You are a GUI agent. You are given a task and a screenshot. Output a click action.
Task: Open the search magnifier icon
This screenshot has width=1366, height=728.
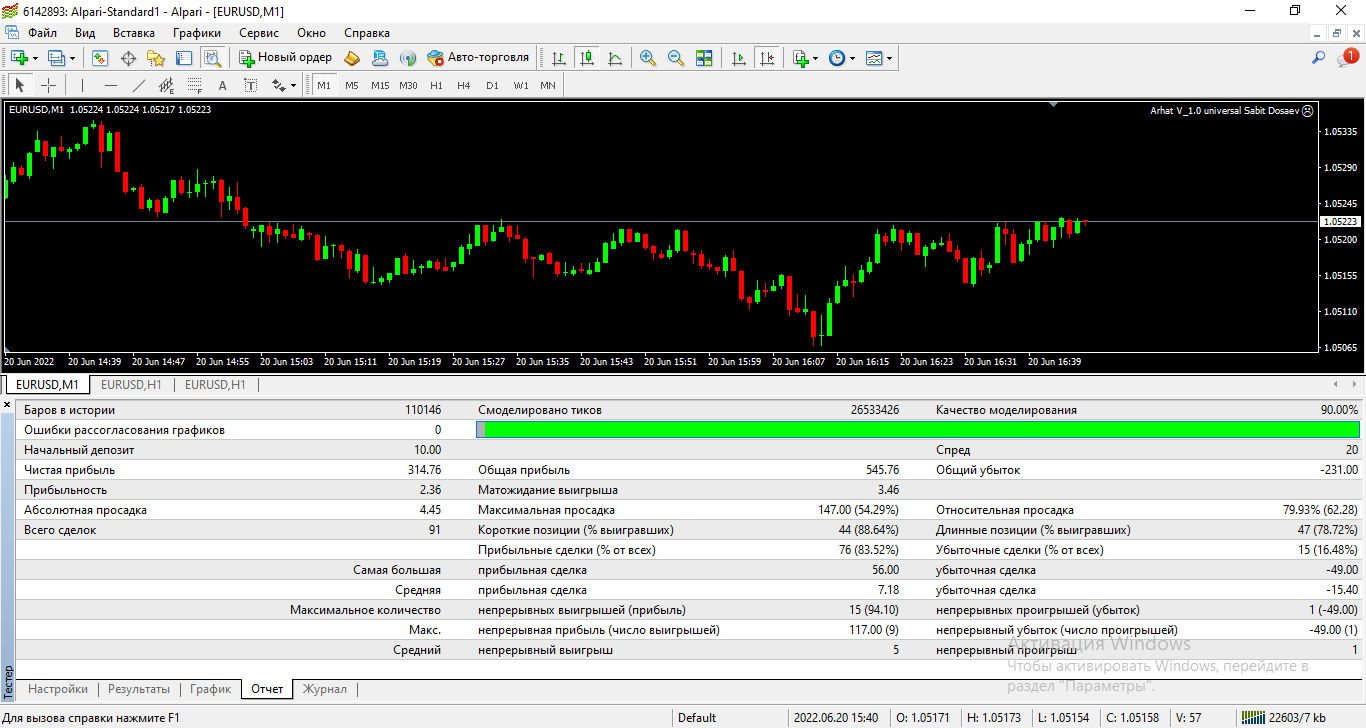pyautogui.click(x=1319, y=58)
